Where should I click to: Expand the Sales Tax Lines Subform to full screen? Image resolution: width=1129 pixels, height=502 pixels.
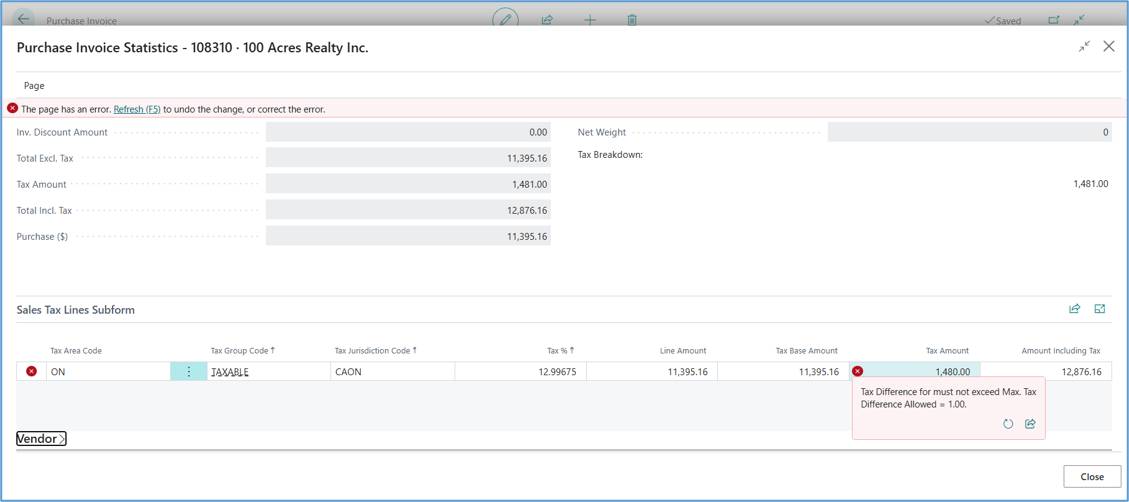[1099, 309]
